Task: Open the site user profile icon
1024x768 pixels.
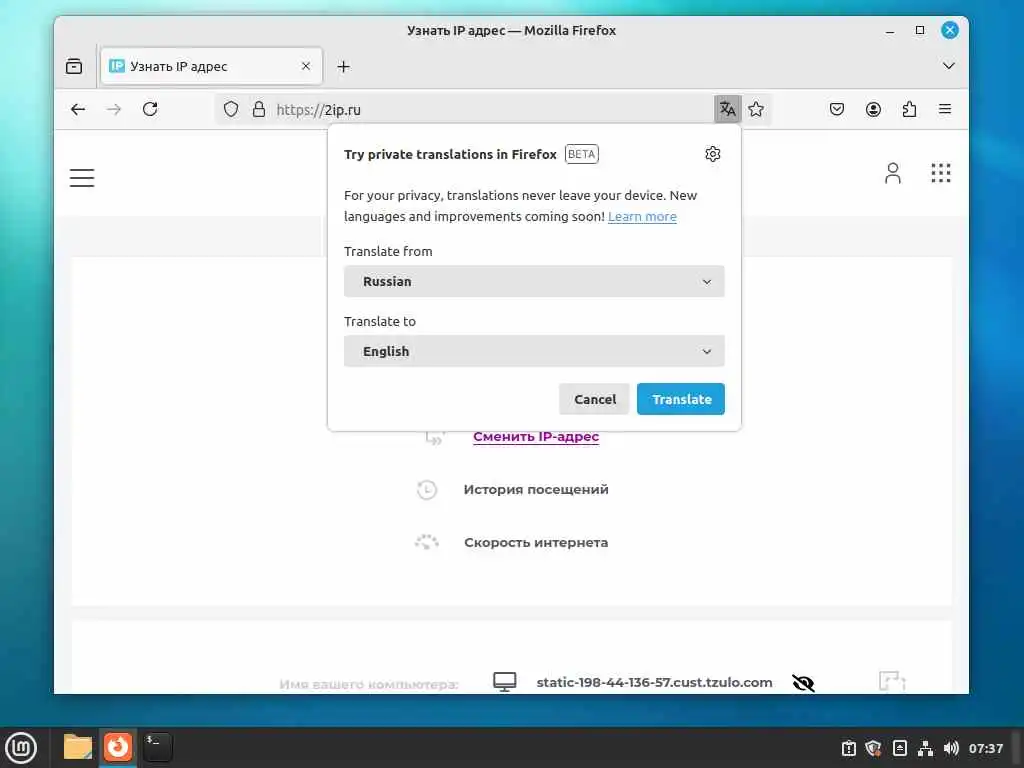Action: 893,173
